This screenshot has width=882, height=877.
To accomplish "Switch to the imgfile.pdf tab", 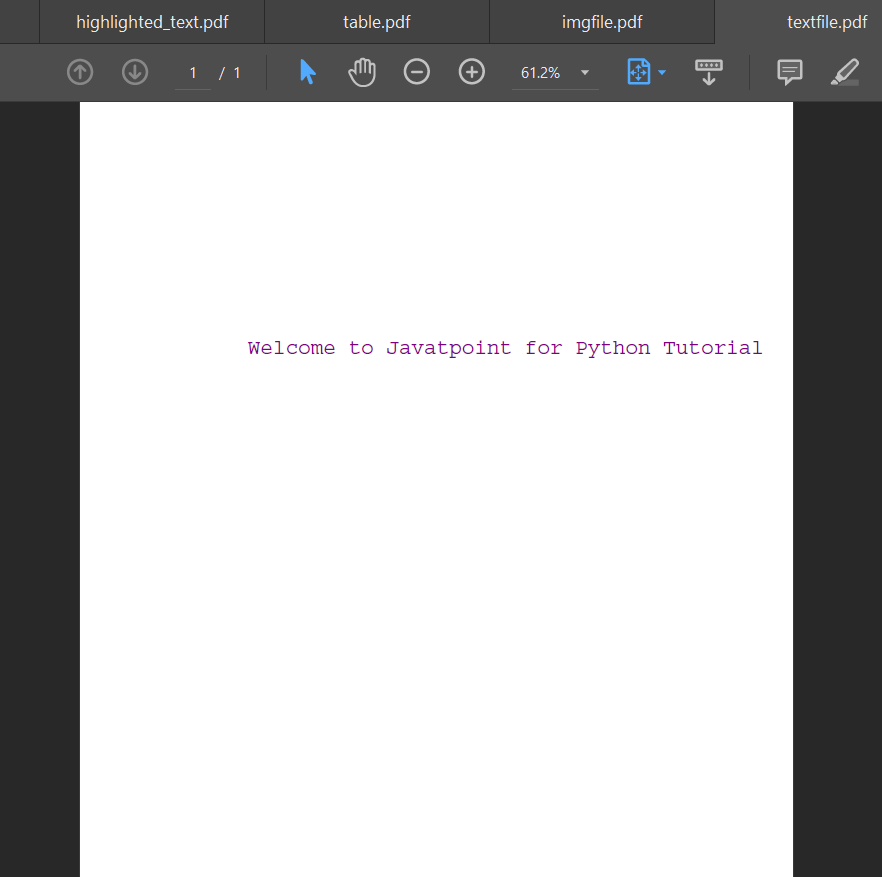I will pyautogui.click(x=601, y=21).
